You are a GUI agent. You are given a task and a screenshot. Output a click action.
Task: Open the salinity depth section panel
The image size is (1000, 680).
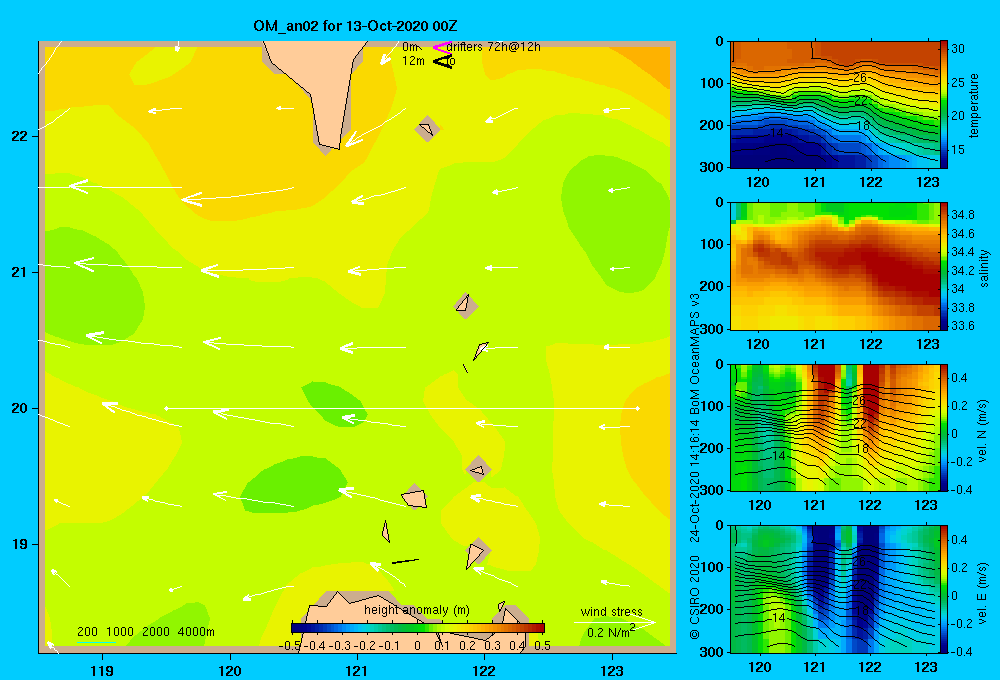835,266
